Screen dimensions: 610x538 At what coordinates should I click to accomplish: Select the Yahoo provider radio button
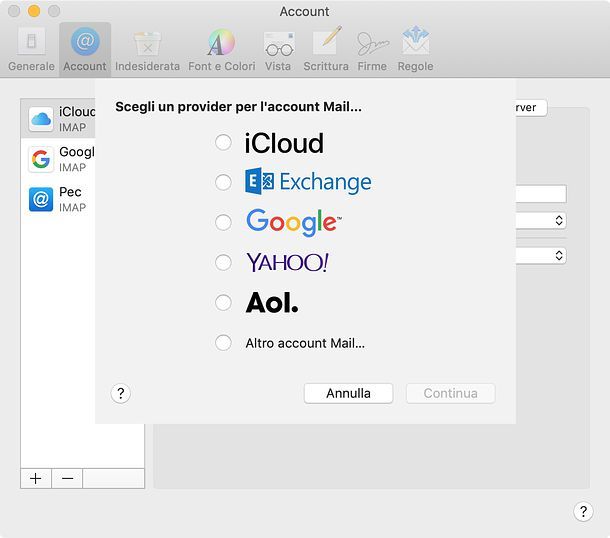[x=223, y=262]
